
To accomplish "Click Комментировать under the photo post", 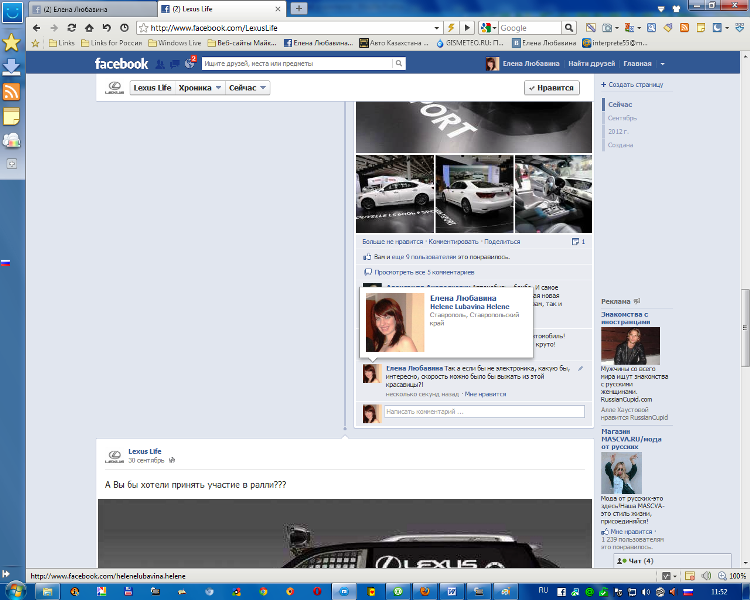I will pos(453,242).
